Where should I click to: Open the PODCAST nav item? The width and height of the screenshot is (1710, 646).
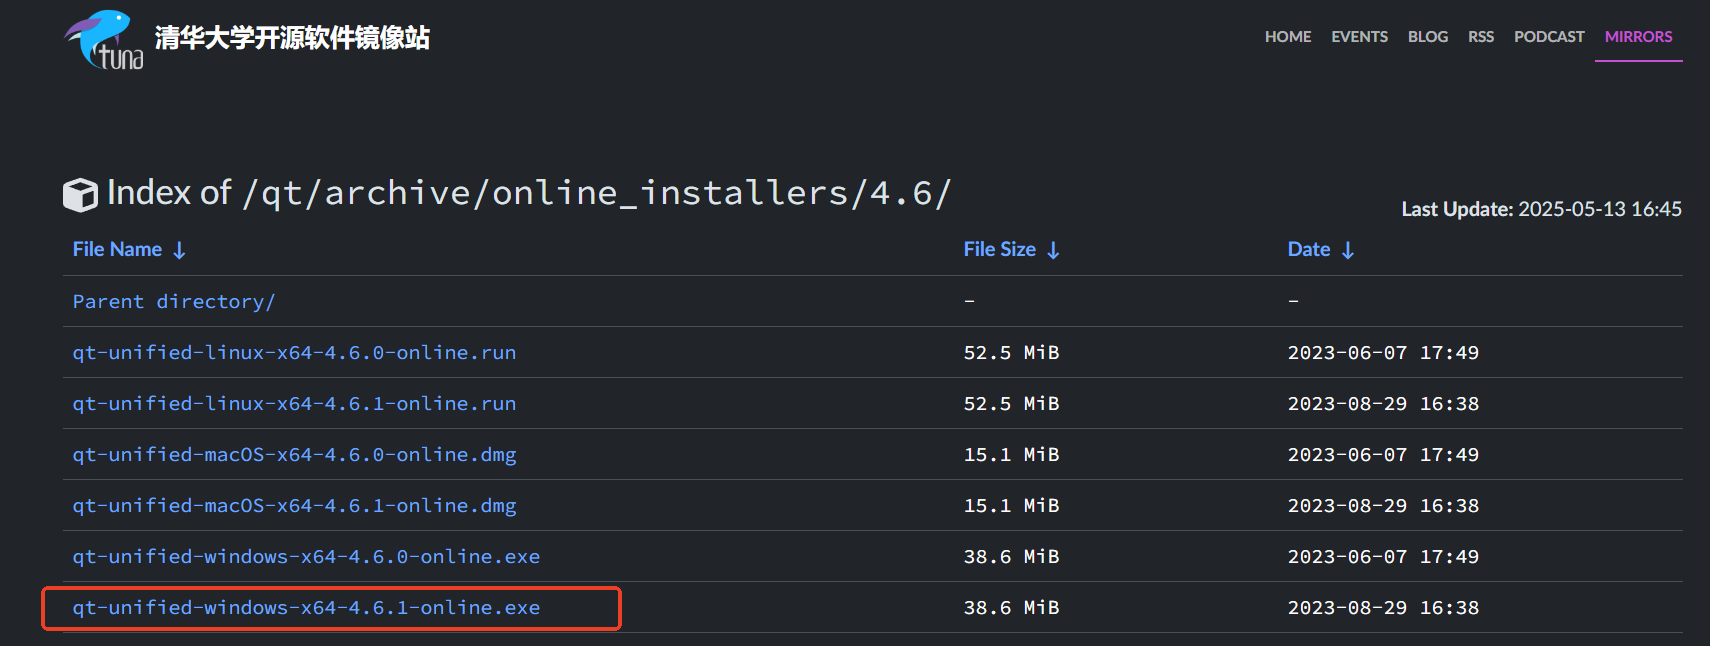click(x=1549, y=37)
